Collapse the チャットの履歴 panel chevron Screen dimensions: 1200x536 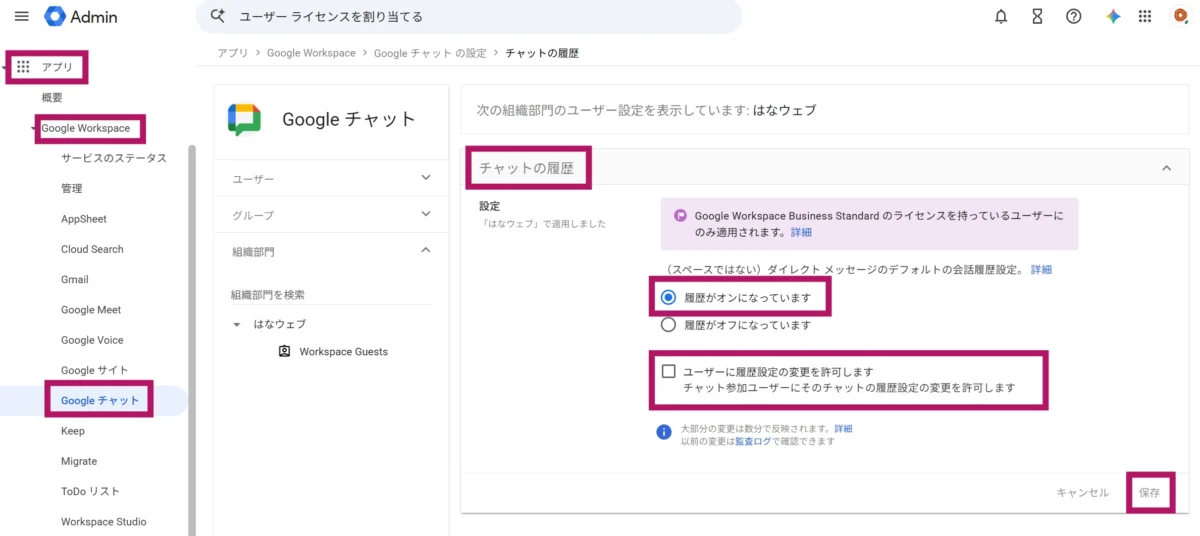(x=1166, y=168)
